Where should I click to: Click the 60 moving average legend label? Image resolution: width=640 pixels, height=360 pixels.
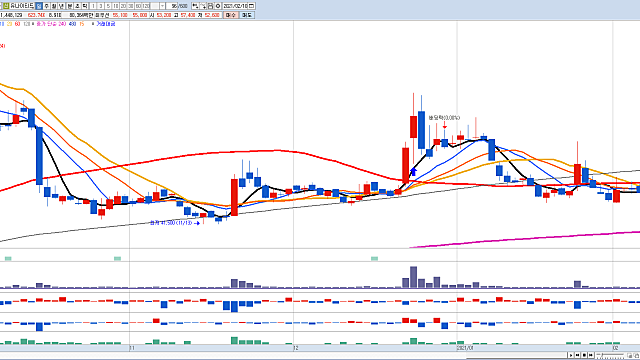tap(17, 24)
